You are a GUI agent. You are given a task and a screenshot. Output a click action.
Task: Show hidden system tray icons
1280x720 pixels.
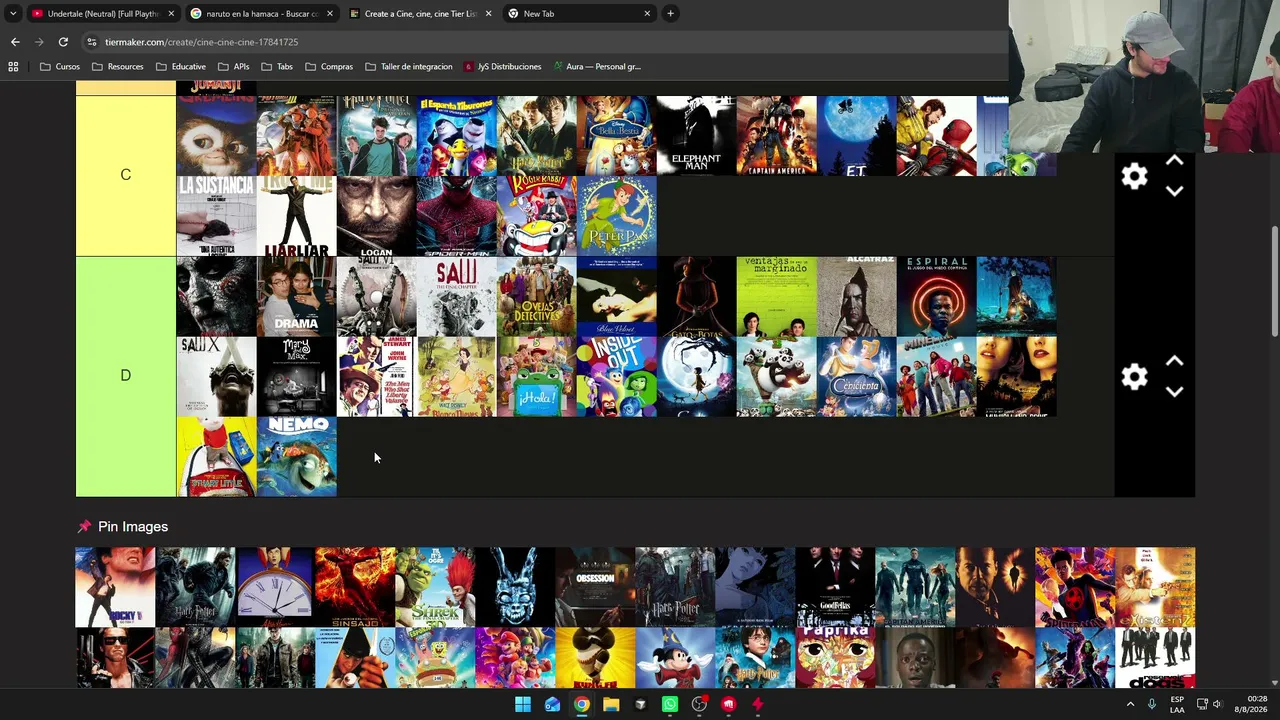(1131, 704)
